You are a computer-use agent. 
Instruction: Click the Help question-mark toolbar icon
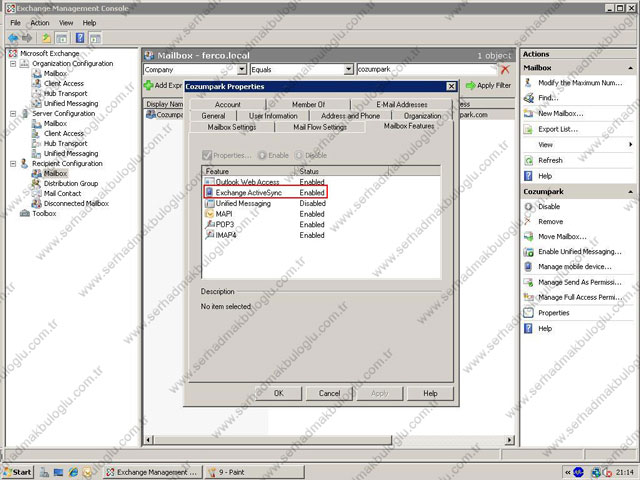pyautogui.click(x=80, y=38)
